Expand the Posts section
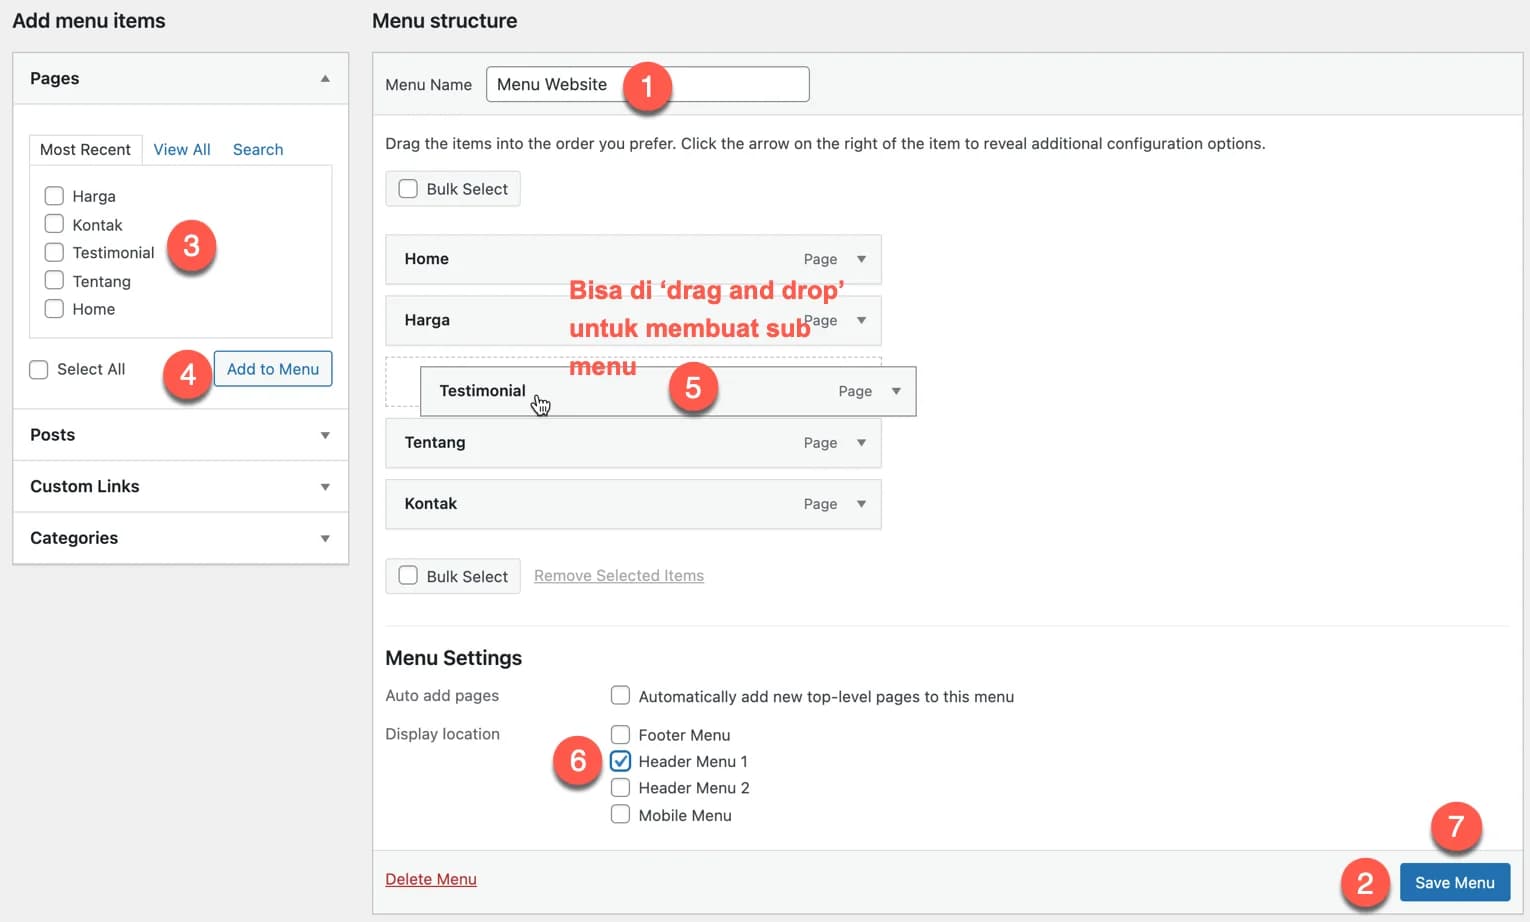Screen dimensions: 1530x922 325,435
